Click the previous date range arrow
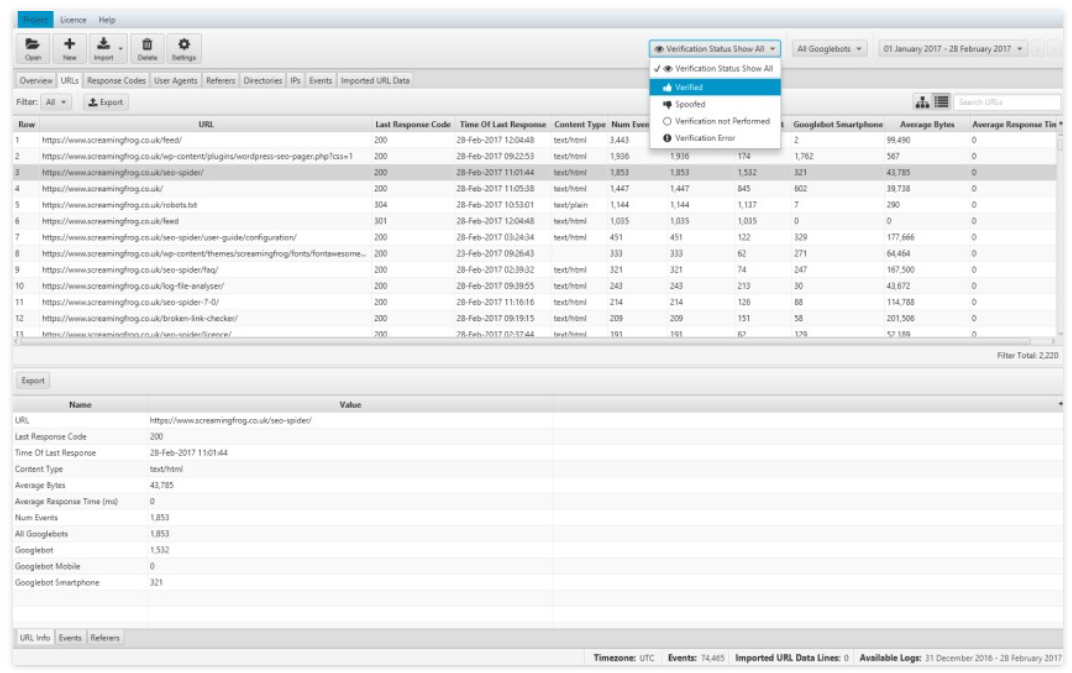The height and width of the screenshot is (673, 1072). [x=1038, y=49]
